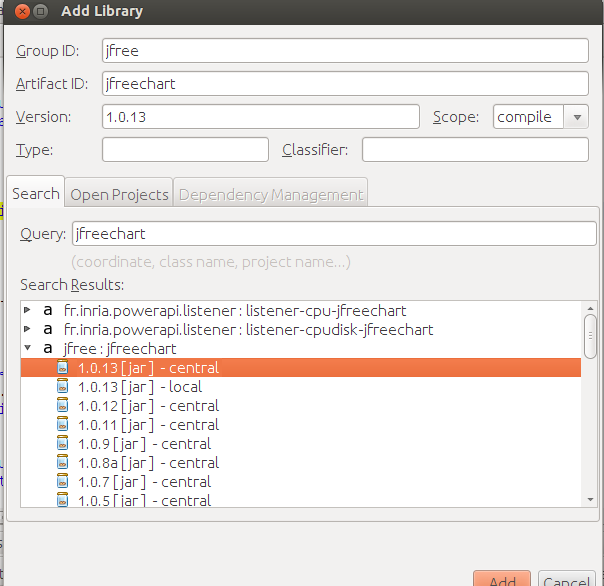Image resolution: width=604 pixels, height=586 pixels.
Task: Select '1.0.9 [jar] - central' row
Action: (x=301, y=443)
